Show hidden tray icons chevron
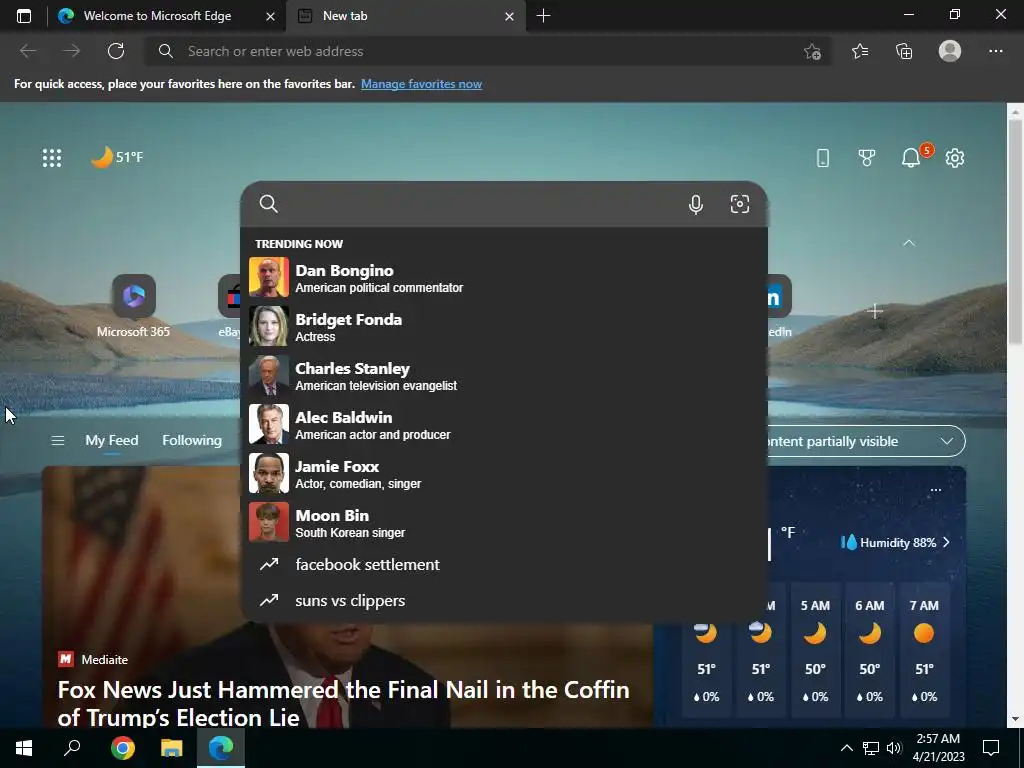 846,748
